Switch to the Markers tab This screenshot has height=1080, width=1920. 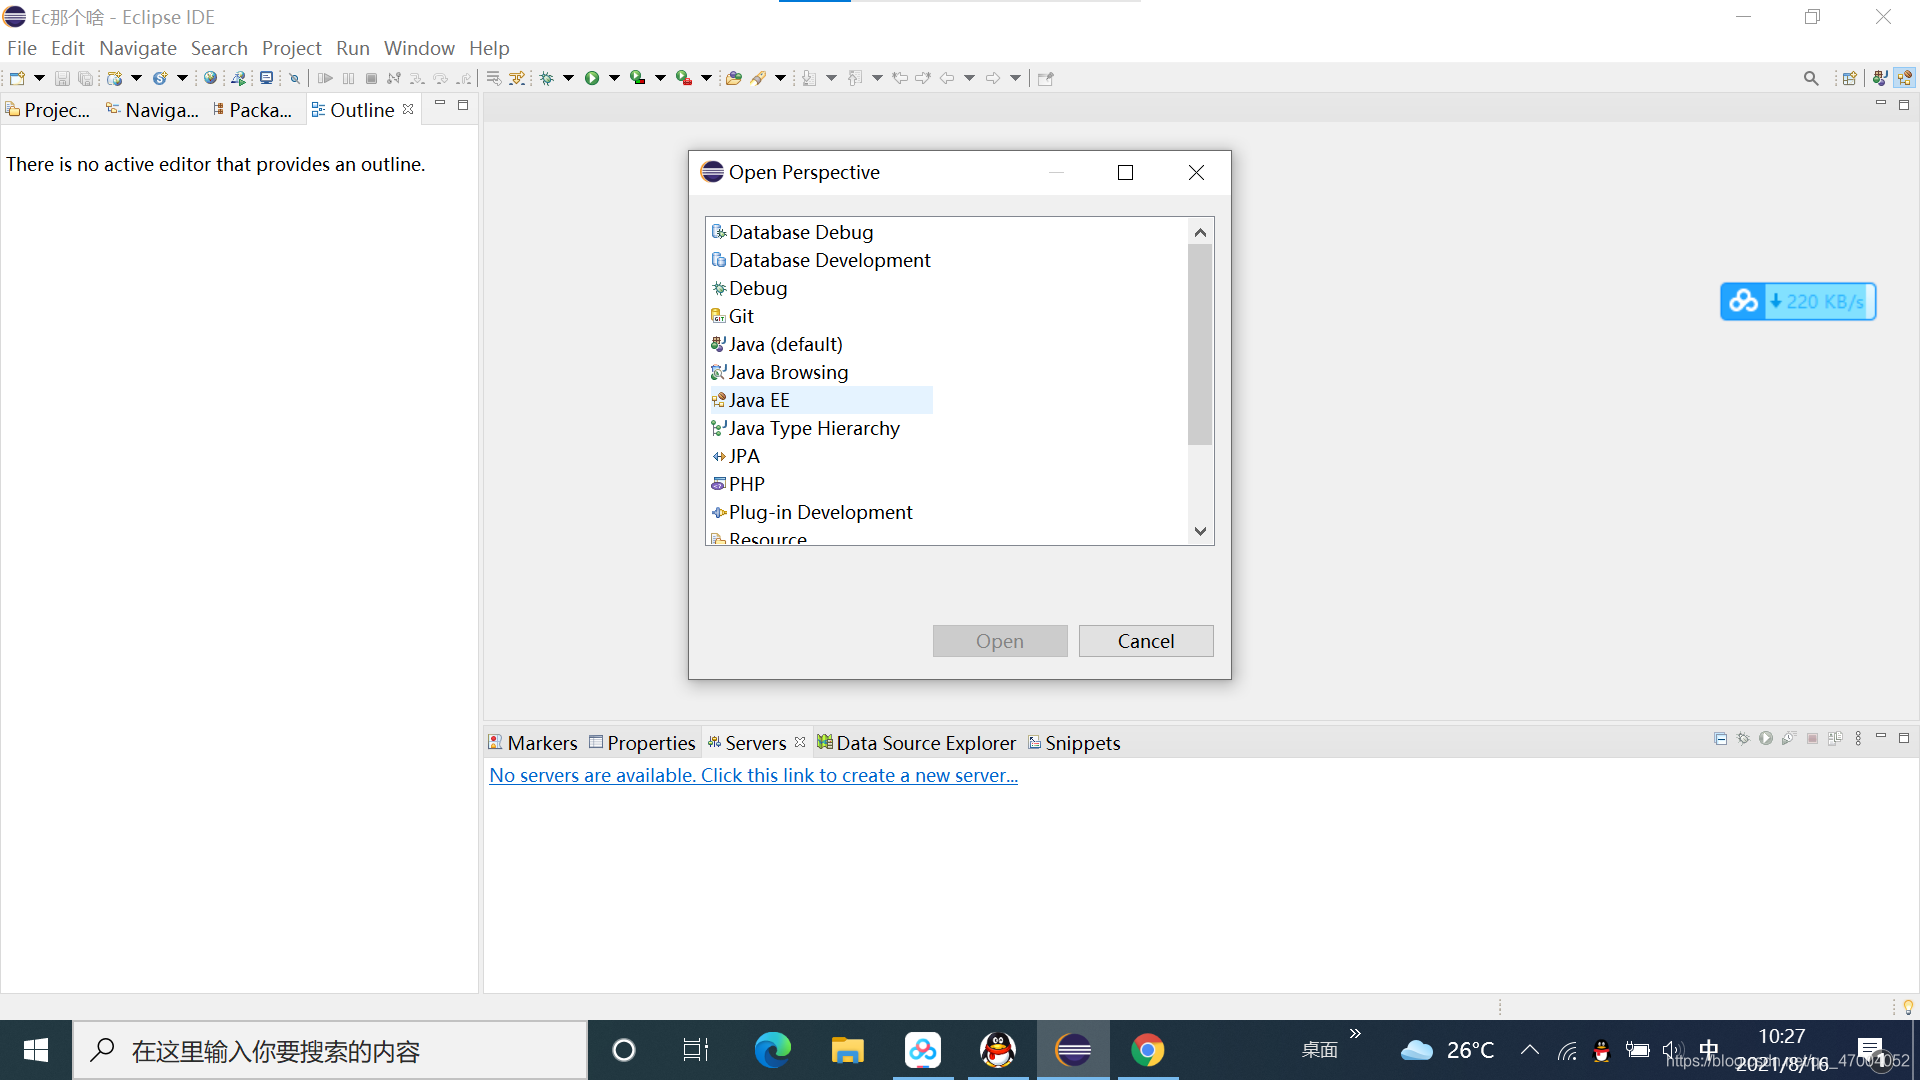[533, 743]
